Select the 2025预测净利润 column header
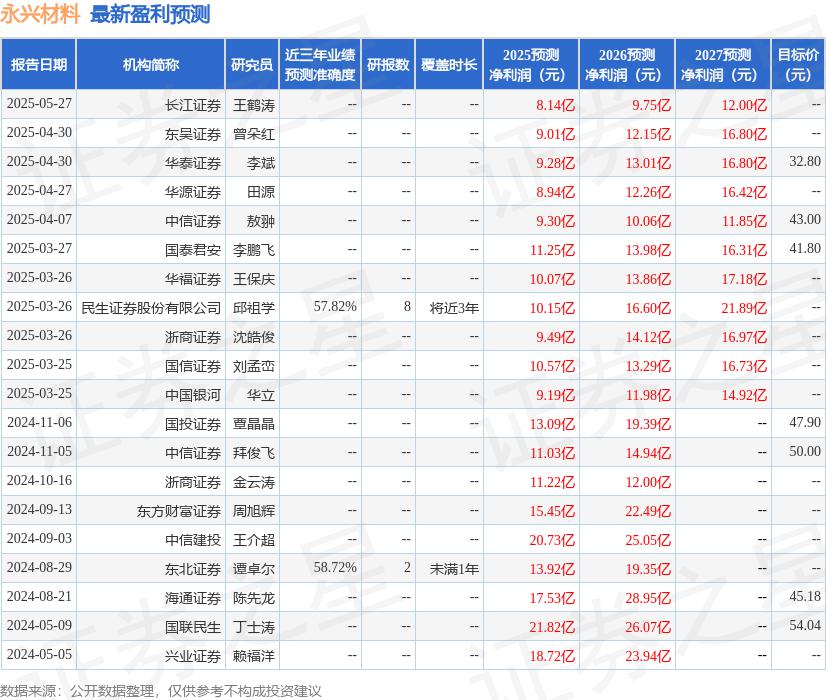This screenshot has height=700, width=826. pos(531,64)
